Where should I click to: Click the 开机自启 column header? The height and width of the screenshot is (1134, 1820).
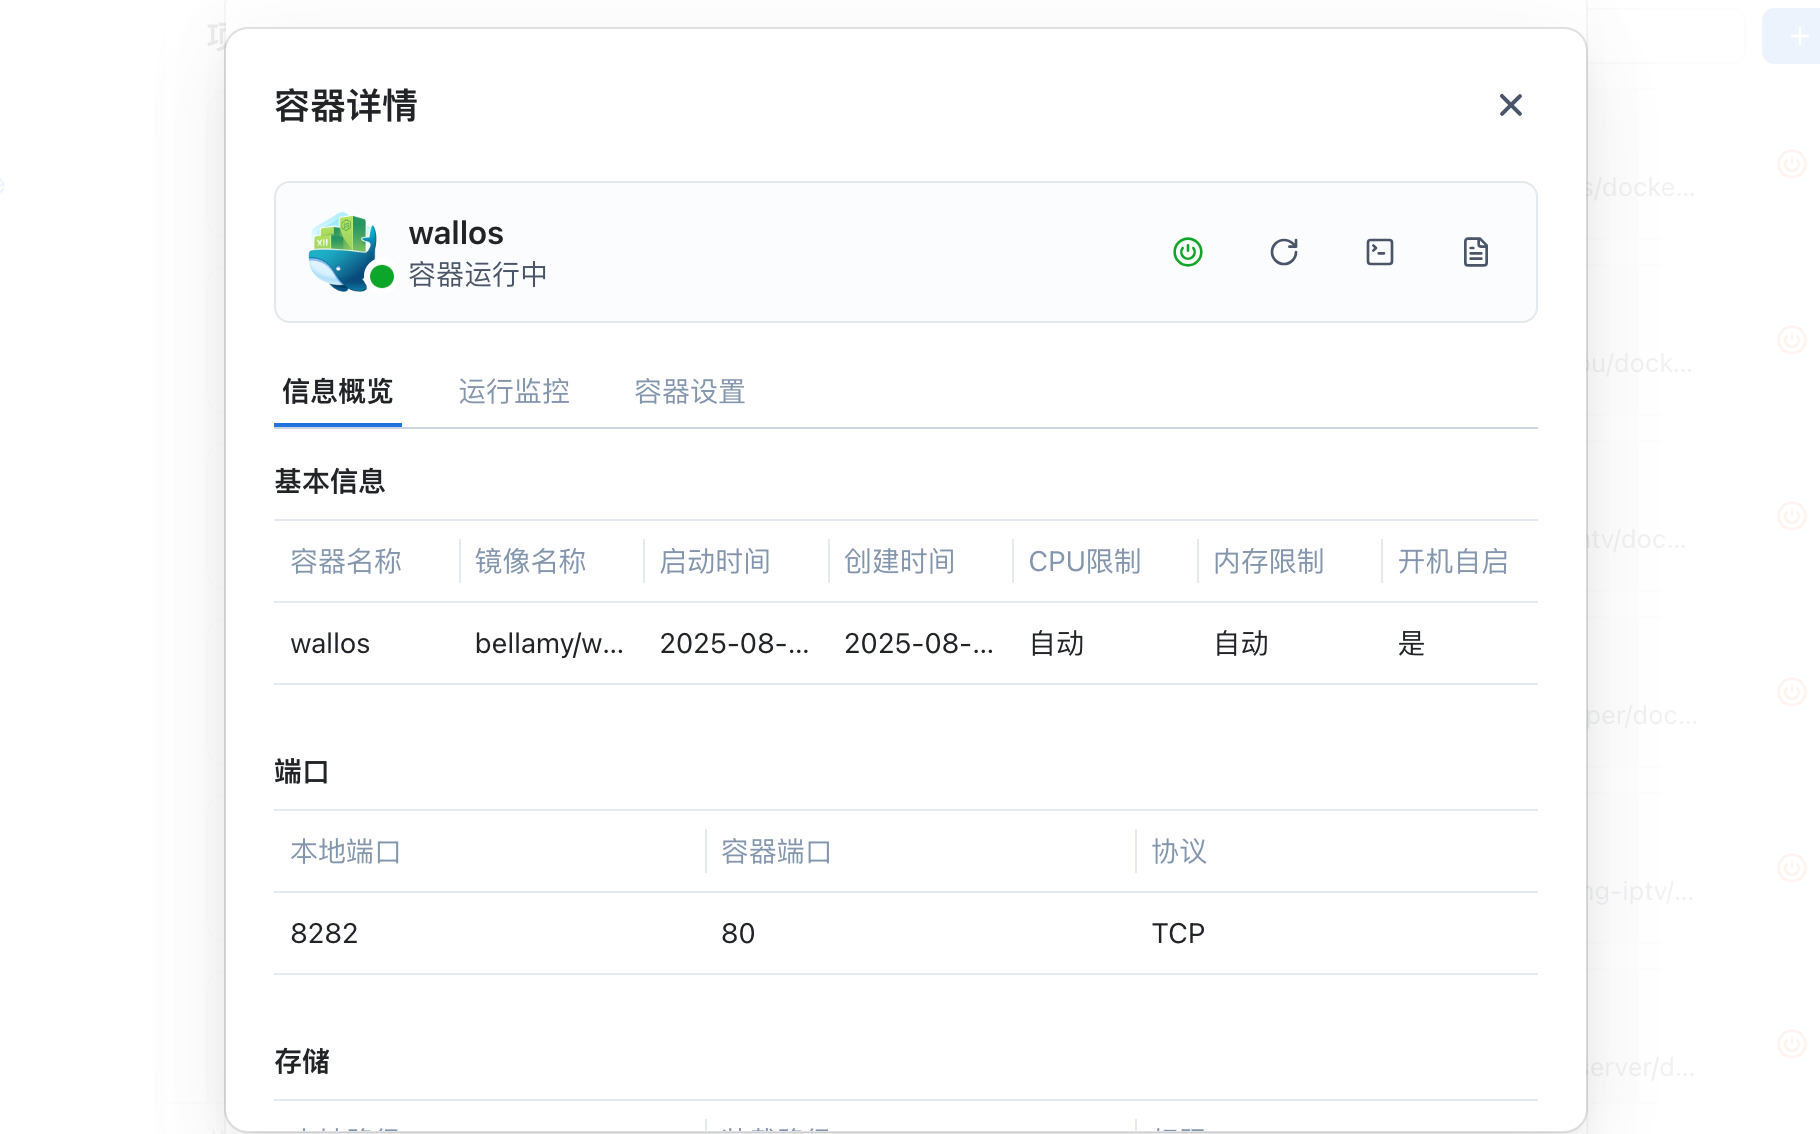coord(1452,561)
